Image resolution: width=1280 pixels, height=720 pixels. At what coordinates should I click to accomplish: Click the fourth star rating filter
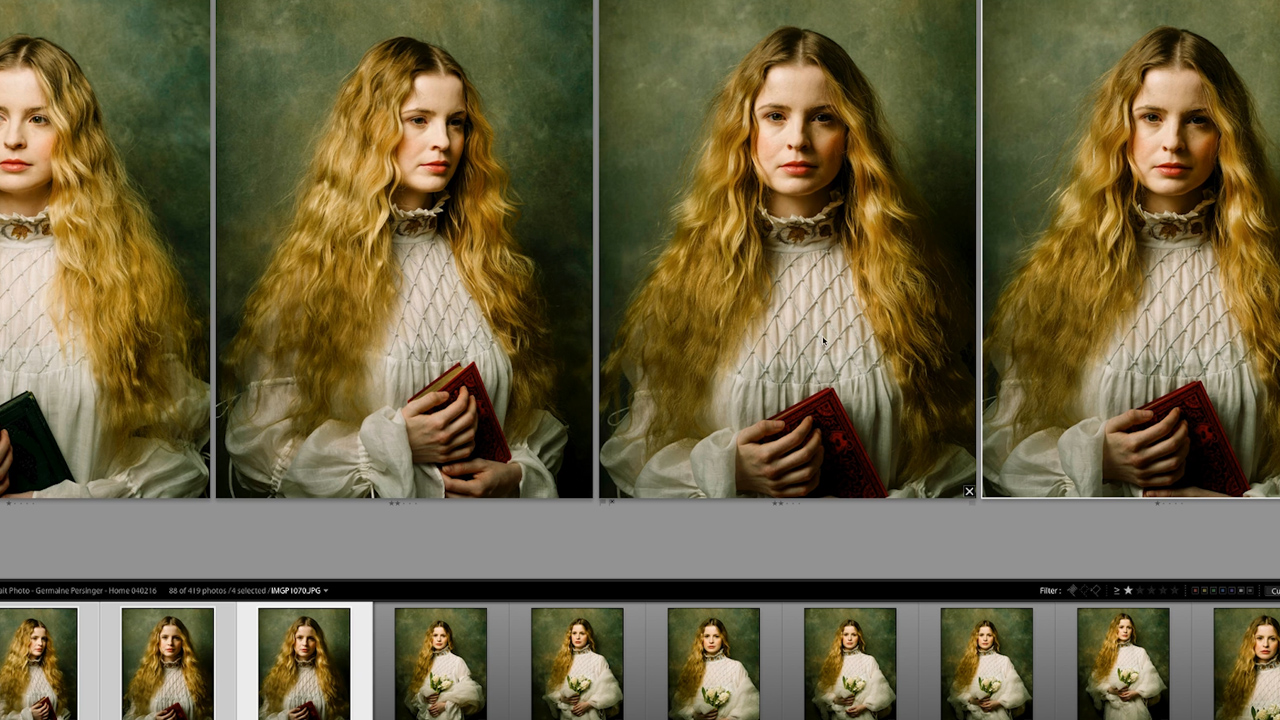[x=1163, y=590]
